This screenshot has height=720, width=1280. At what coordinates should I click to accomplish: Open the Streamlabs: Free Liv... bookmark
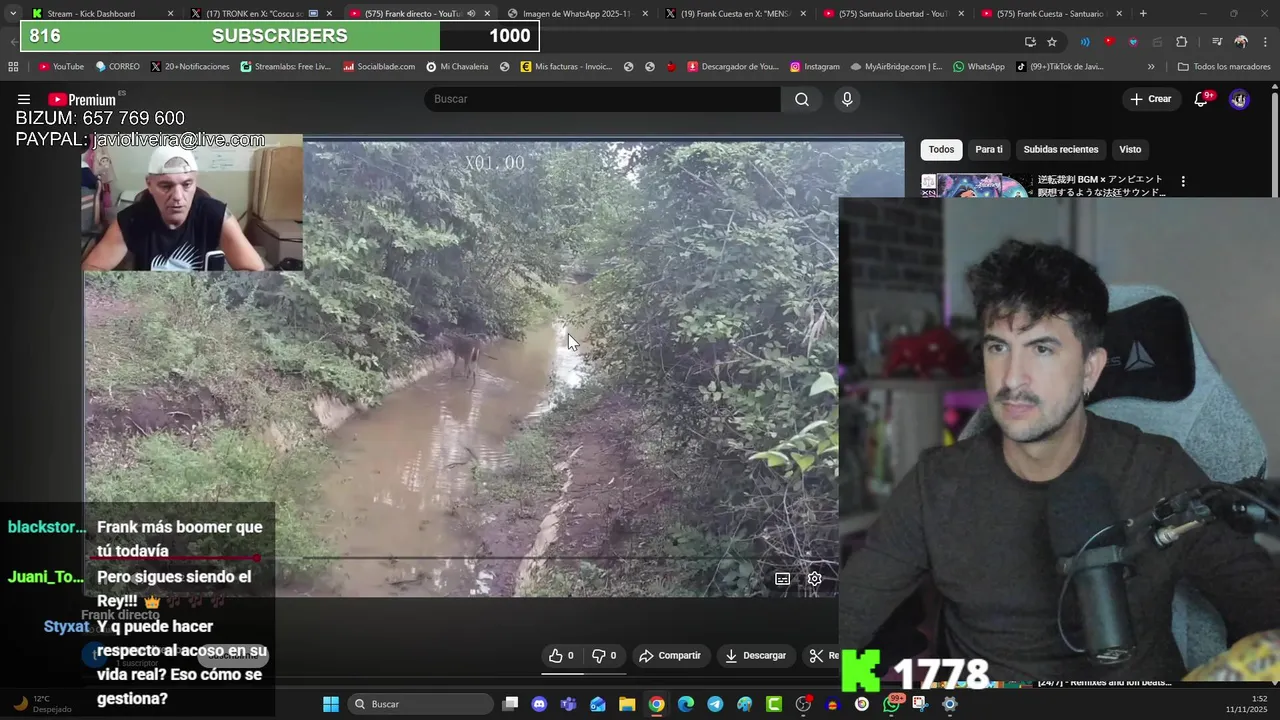[x=286, y=67]
